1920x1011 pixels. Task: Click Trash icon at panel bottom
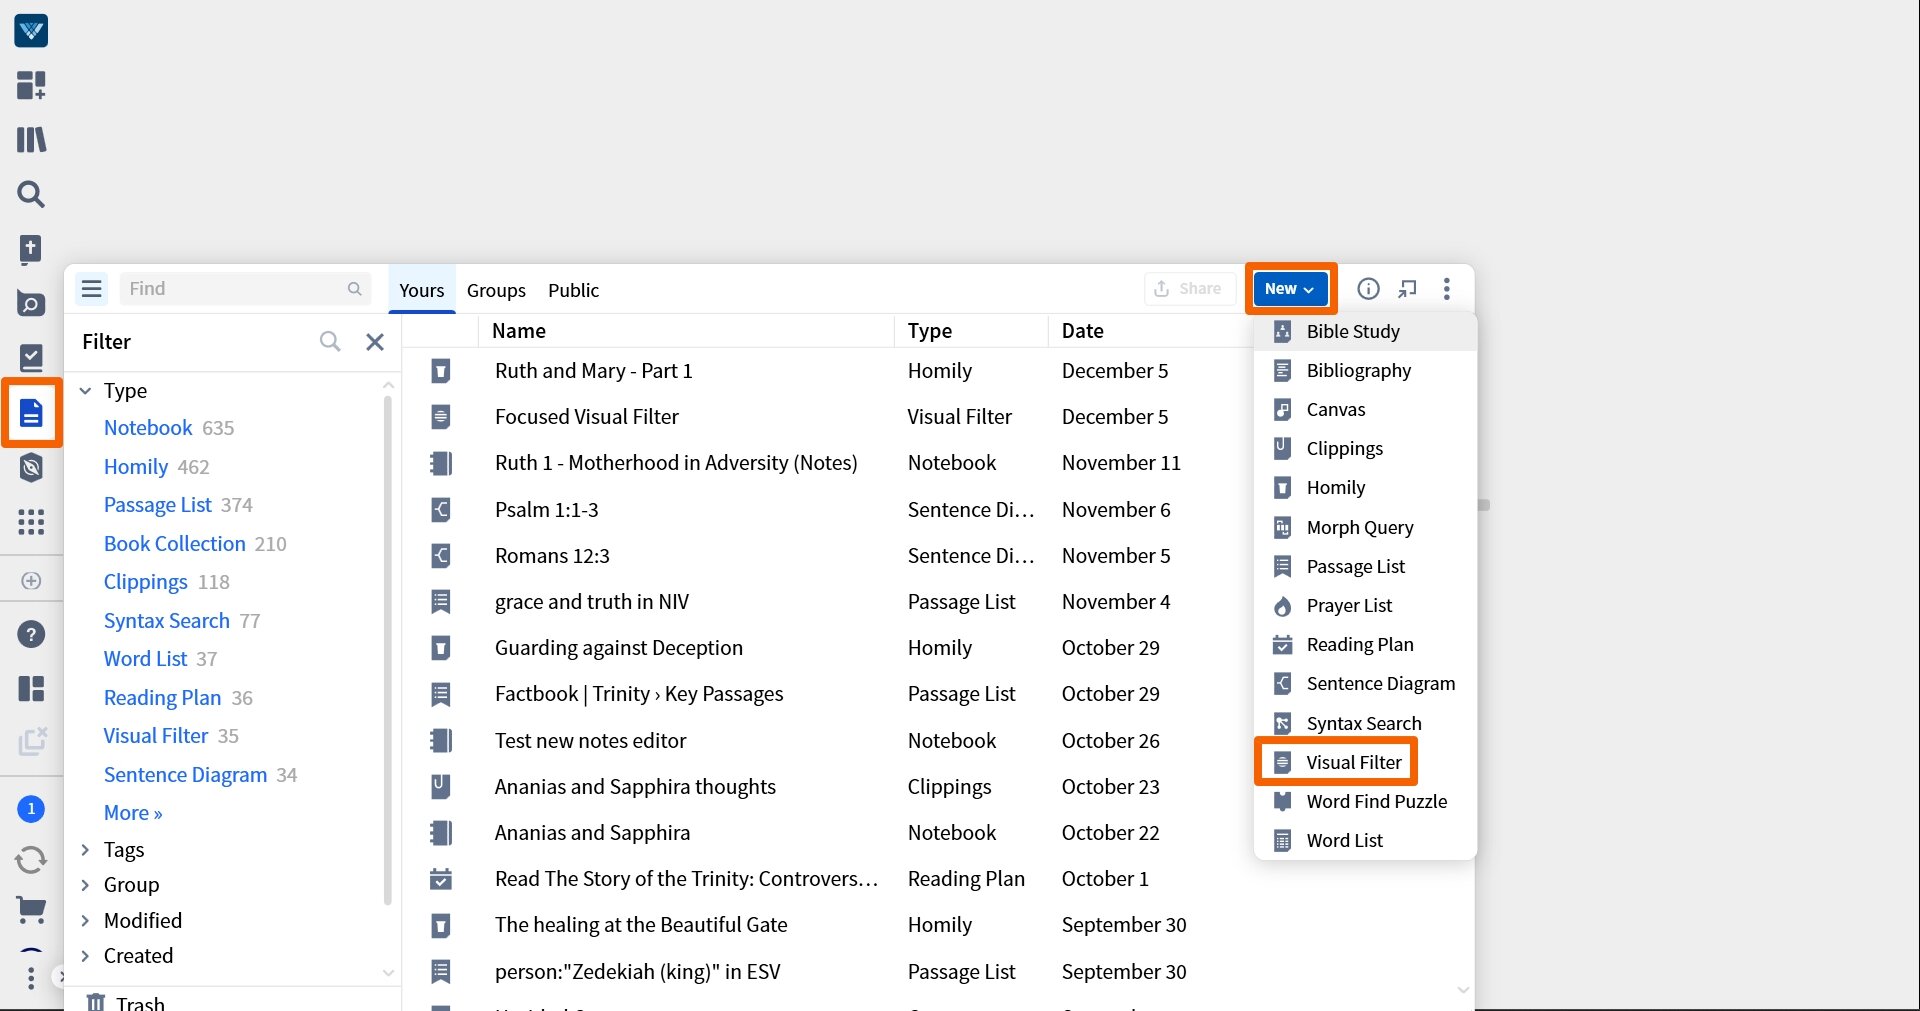(96, 1002)
